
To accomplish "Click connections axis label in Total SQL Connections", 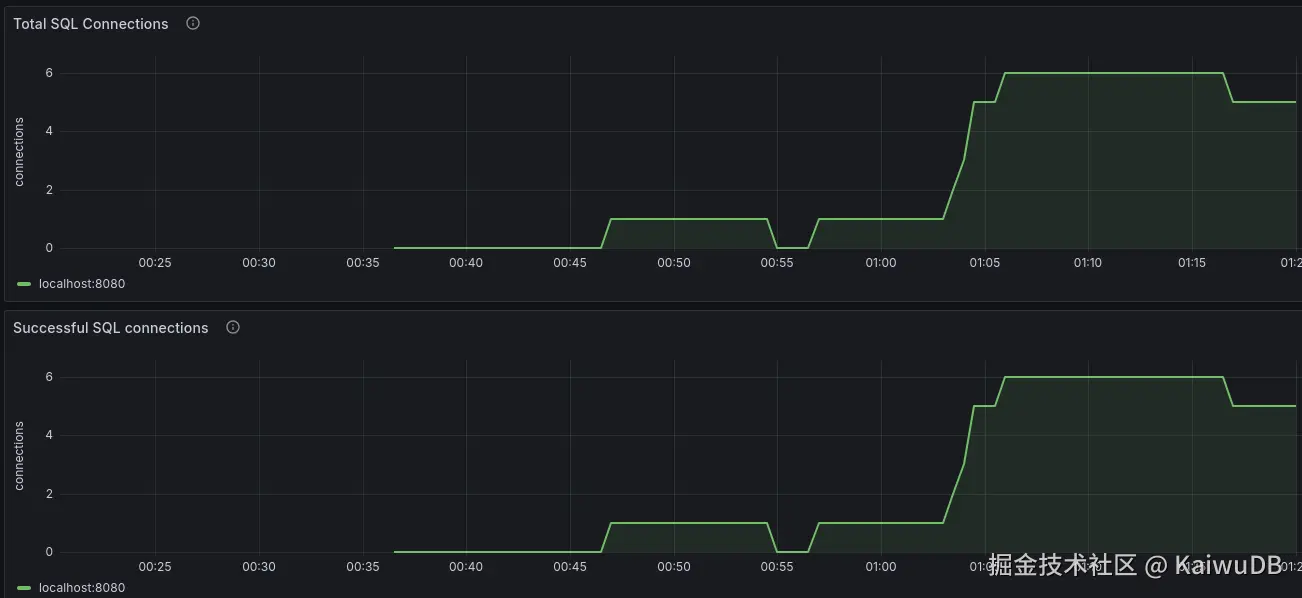I will tap(19, 152).
